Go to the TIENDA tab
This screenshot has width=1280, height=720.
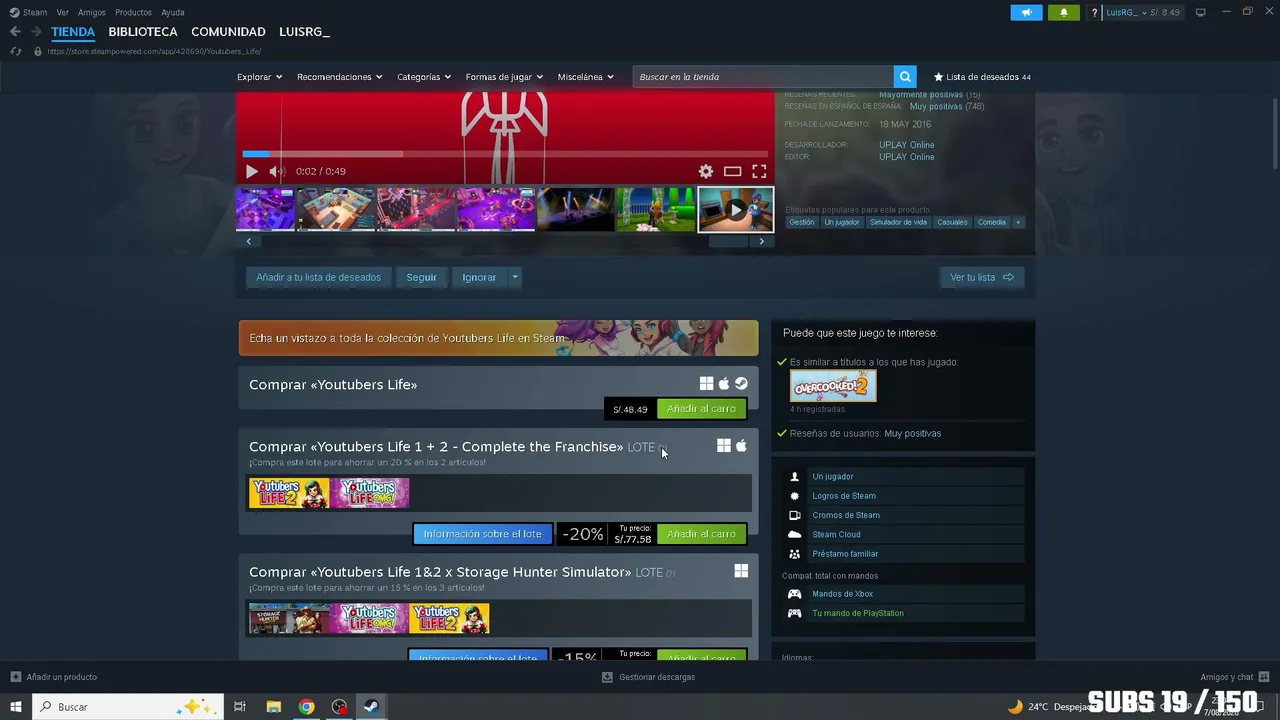pyautogui.click(x=73, y=32)
